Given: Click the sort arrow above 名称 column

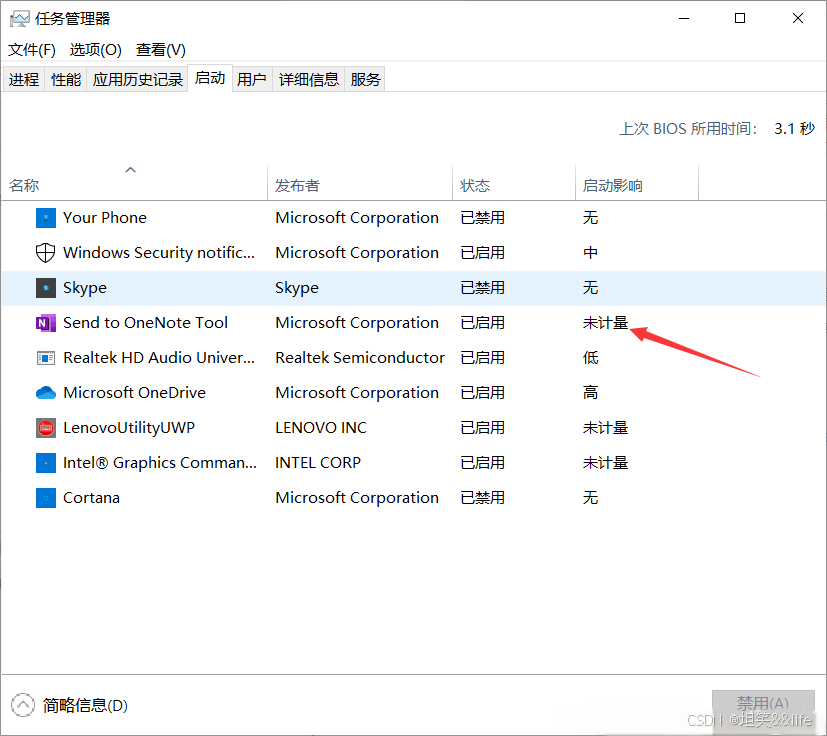Looking at the screenshot, I should pos(130,170).
